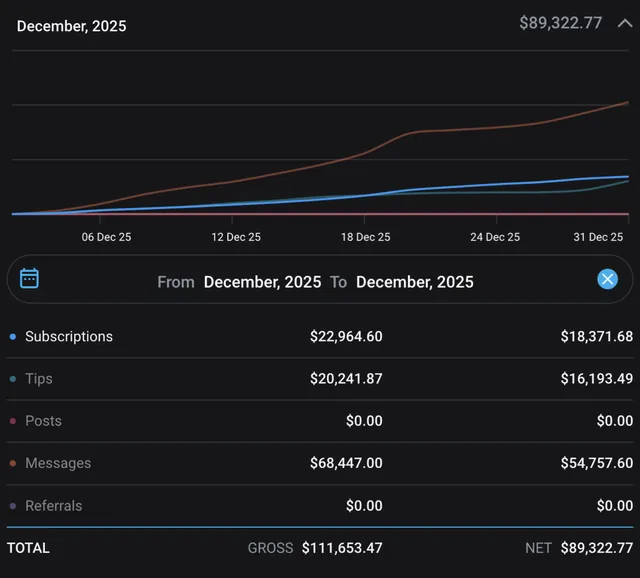Click the orange Messages line endpoint
640x578 pixels.
[x=627, y=103]
